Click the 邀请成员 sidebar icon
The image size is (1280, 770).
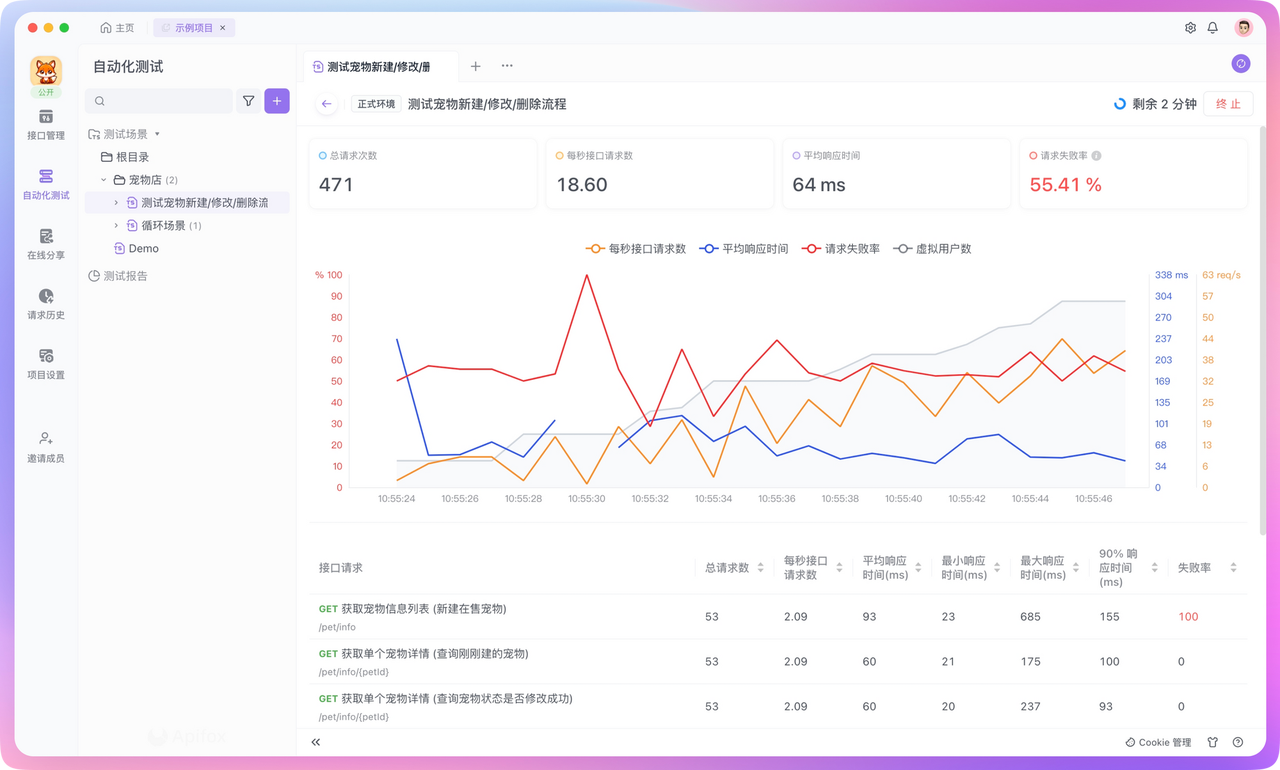pos(44,445)
